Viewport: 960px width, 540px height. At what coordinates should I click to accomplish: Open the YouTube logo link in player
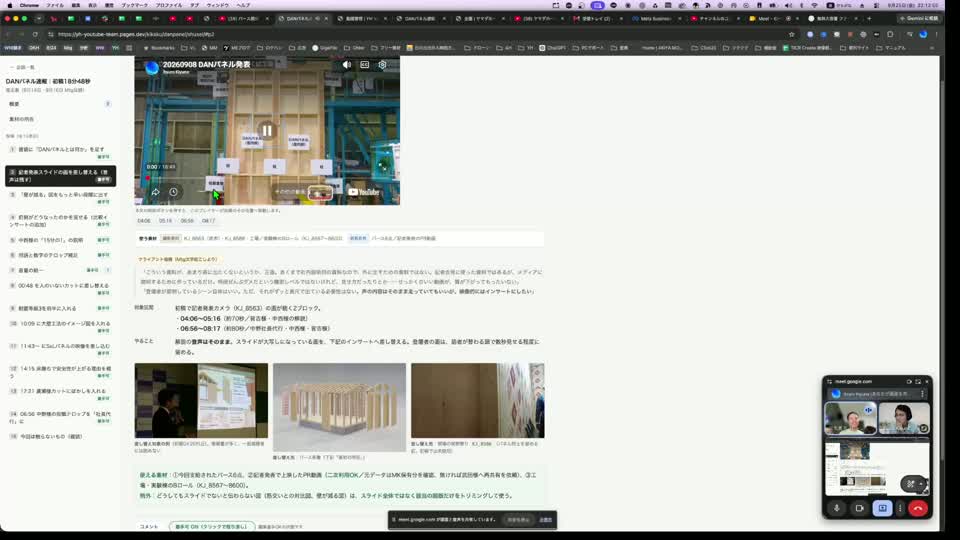pos(364,192)
